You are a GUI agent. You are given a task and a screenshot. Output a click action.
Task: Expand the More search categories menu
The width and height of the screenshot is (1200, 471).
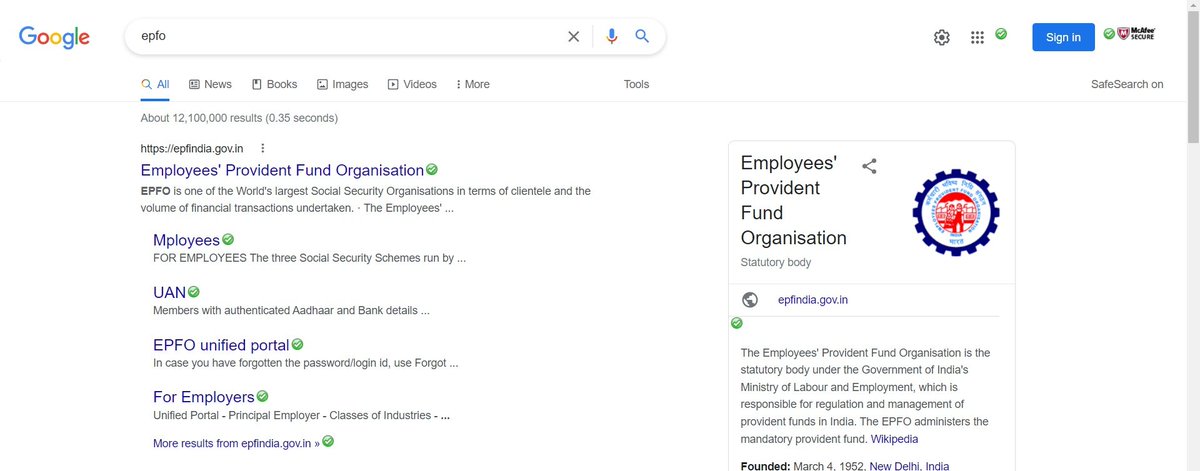pyautogui.click(x=473, y=84)
